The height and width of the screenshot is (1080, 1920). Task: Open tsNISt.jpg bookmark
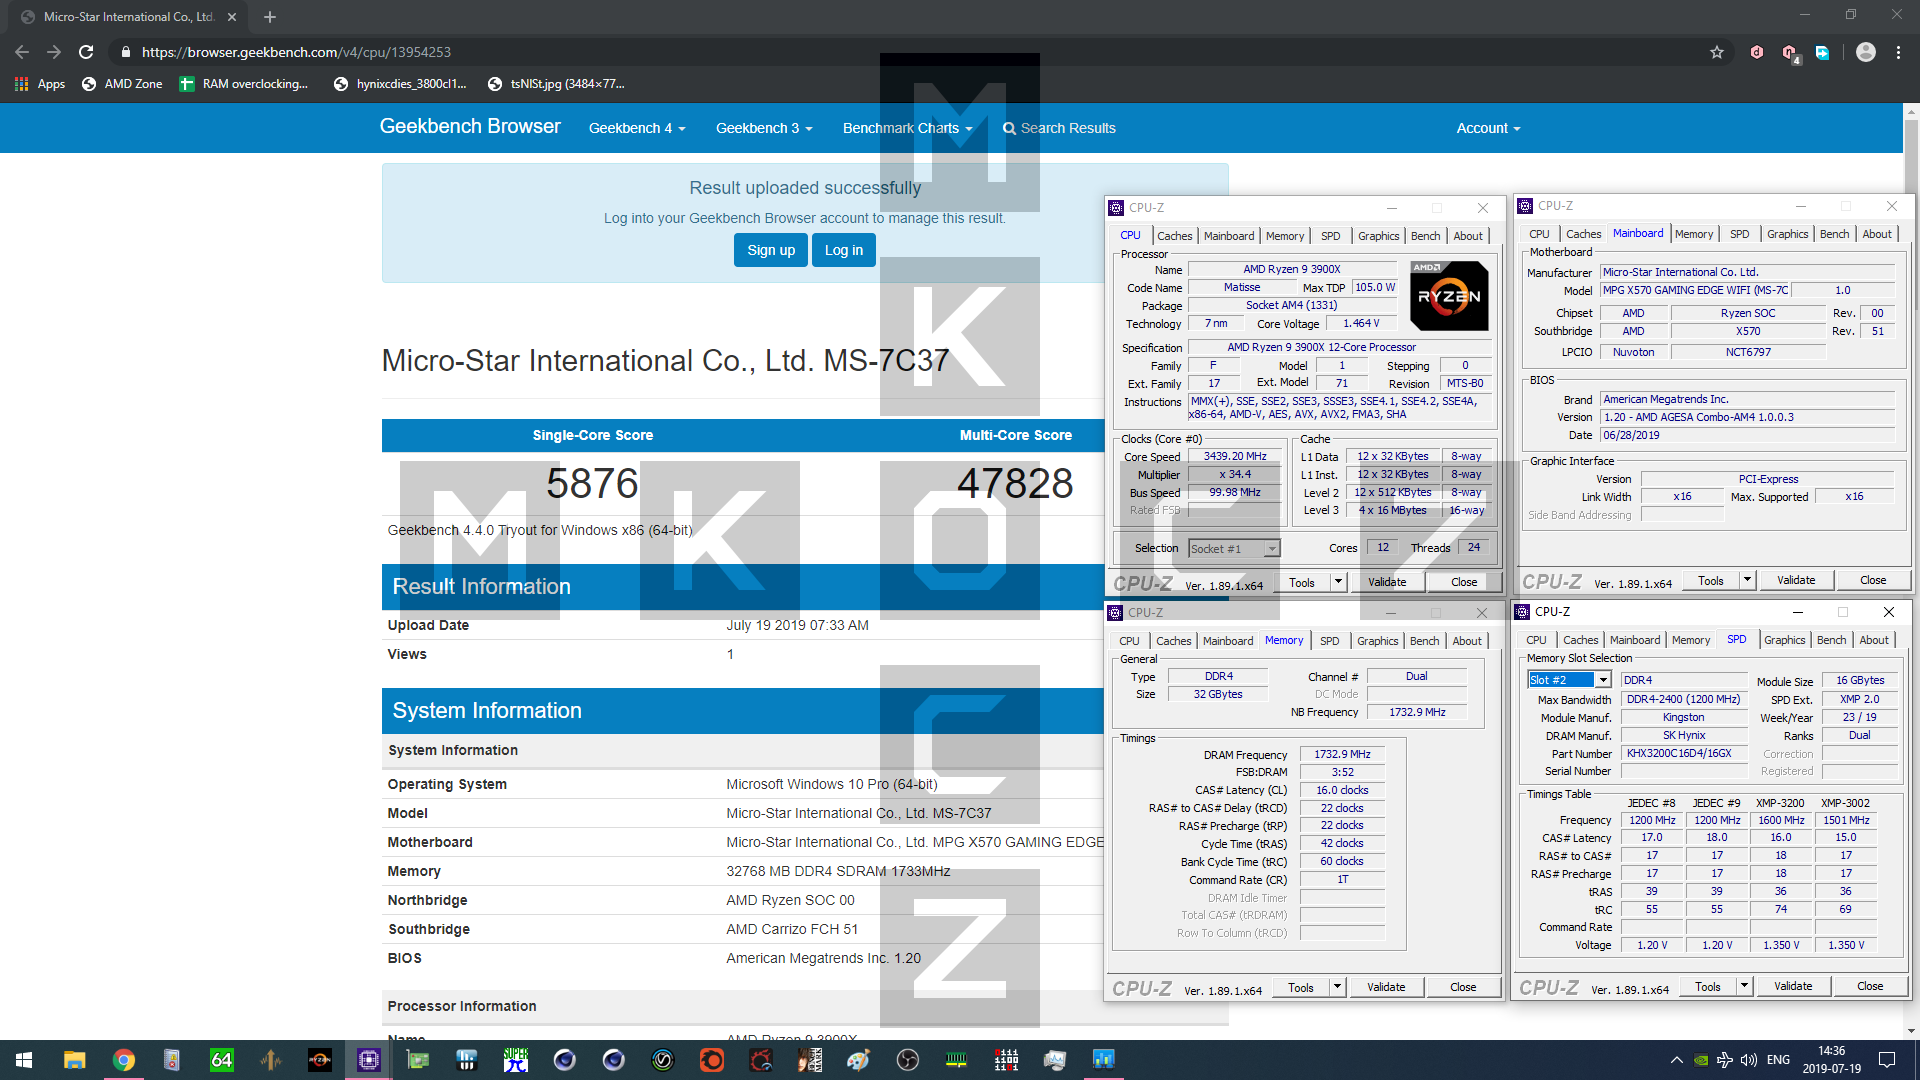click(556, 84)
